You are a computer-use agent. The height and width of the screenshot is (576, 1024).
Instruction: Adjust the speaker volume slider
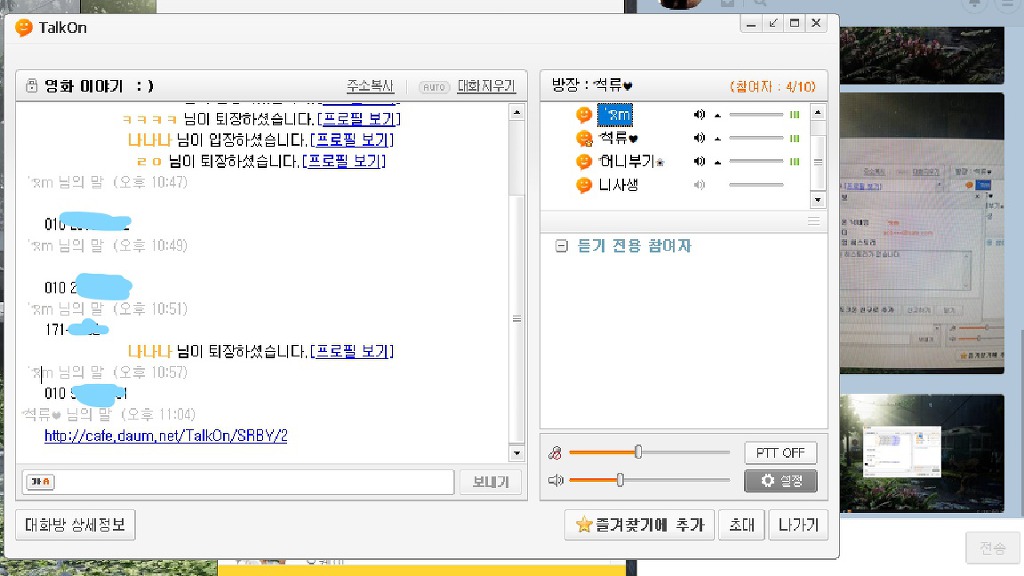coord(649,481)
